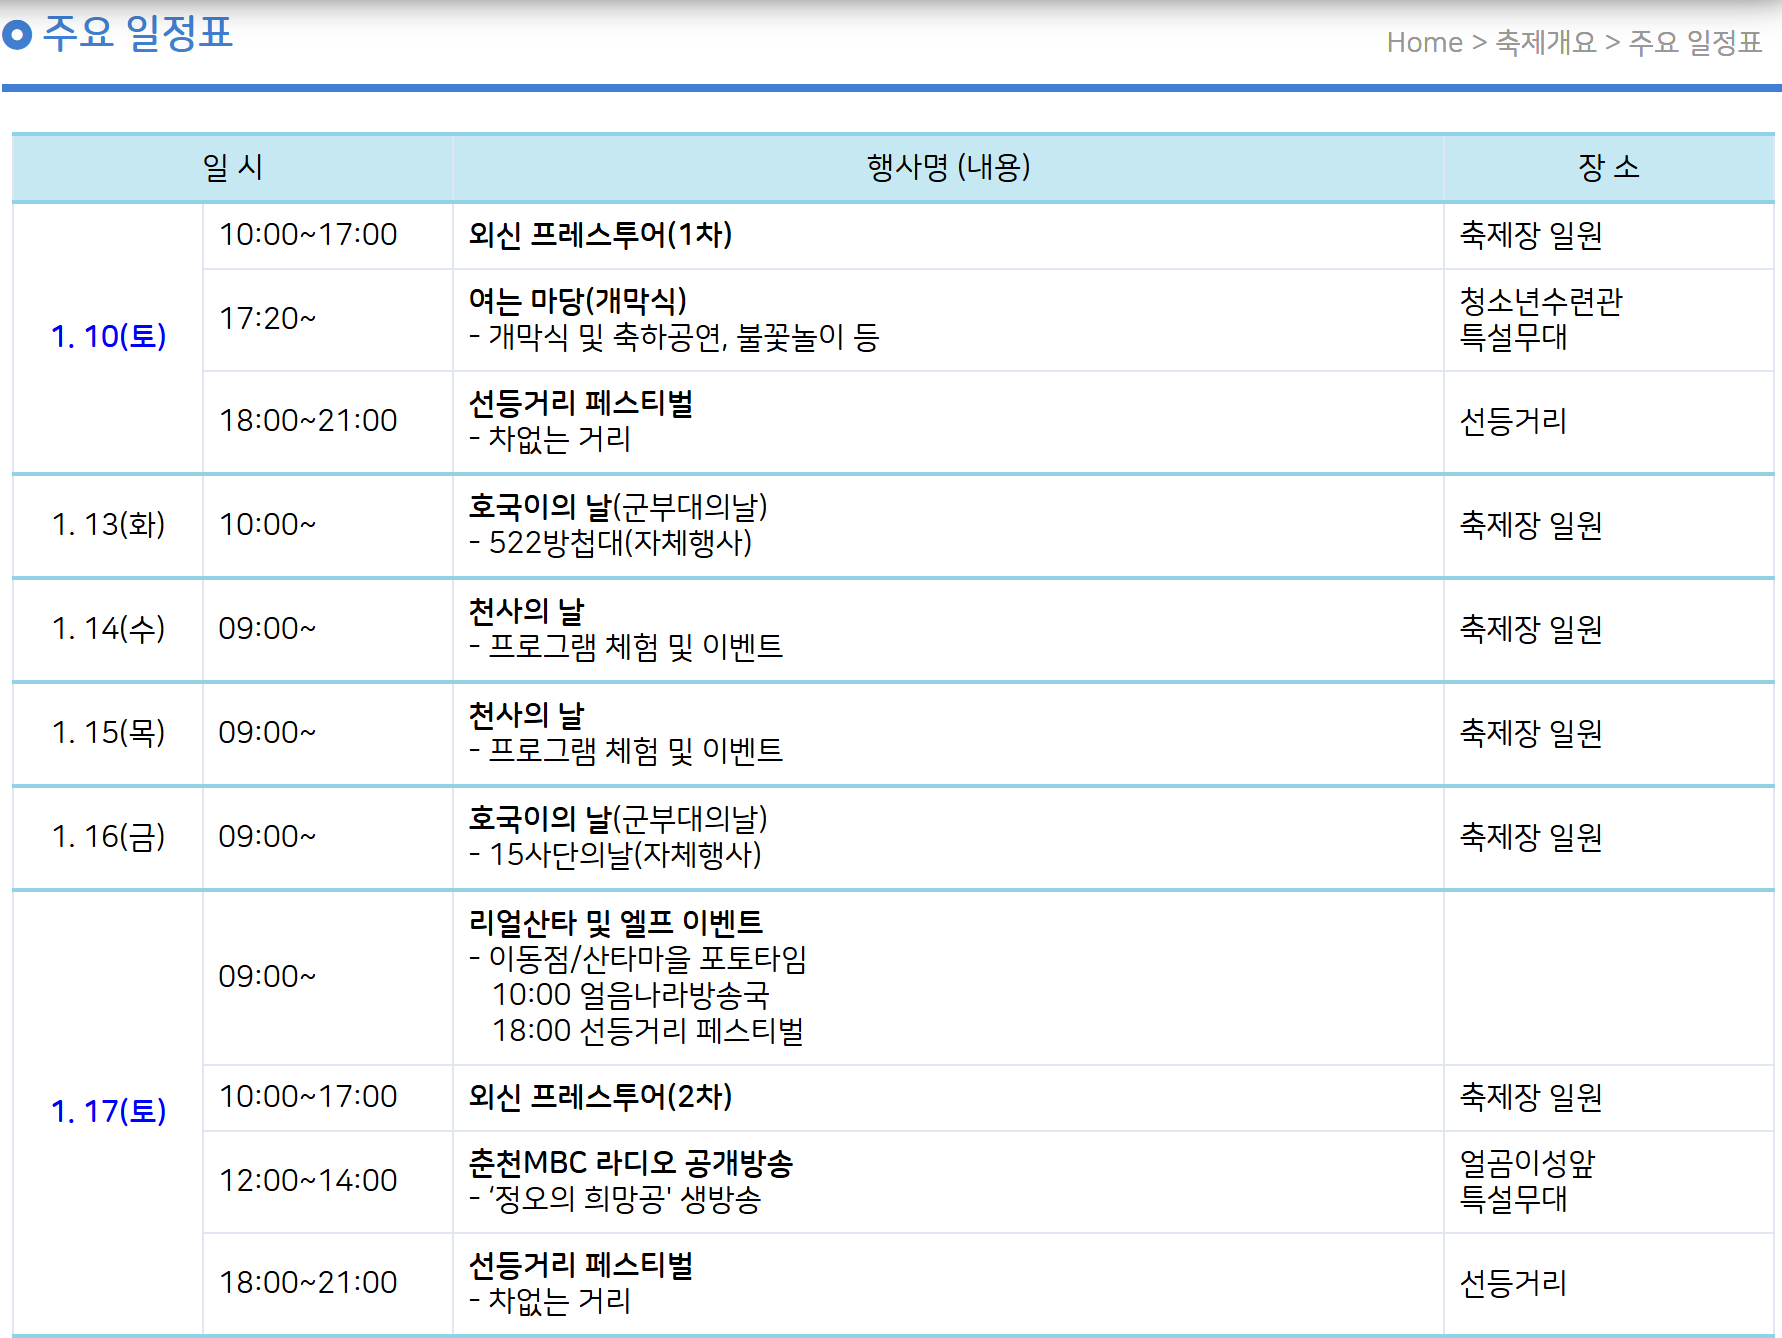Image resolution: width=1782 pixels, height=1338 pixels.
Task: Select the 1. 15(목) date cell
Action: coord(108,733)
